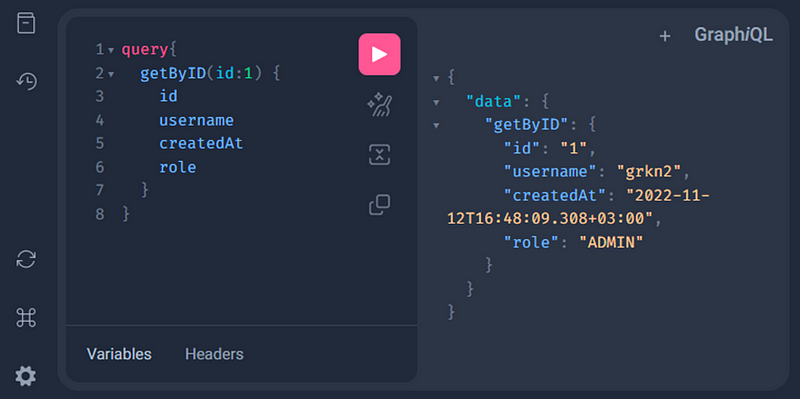
Task: Collapse the root response object arrow
Action: [x=436, y=79]
